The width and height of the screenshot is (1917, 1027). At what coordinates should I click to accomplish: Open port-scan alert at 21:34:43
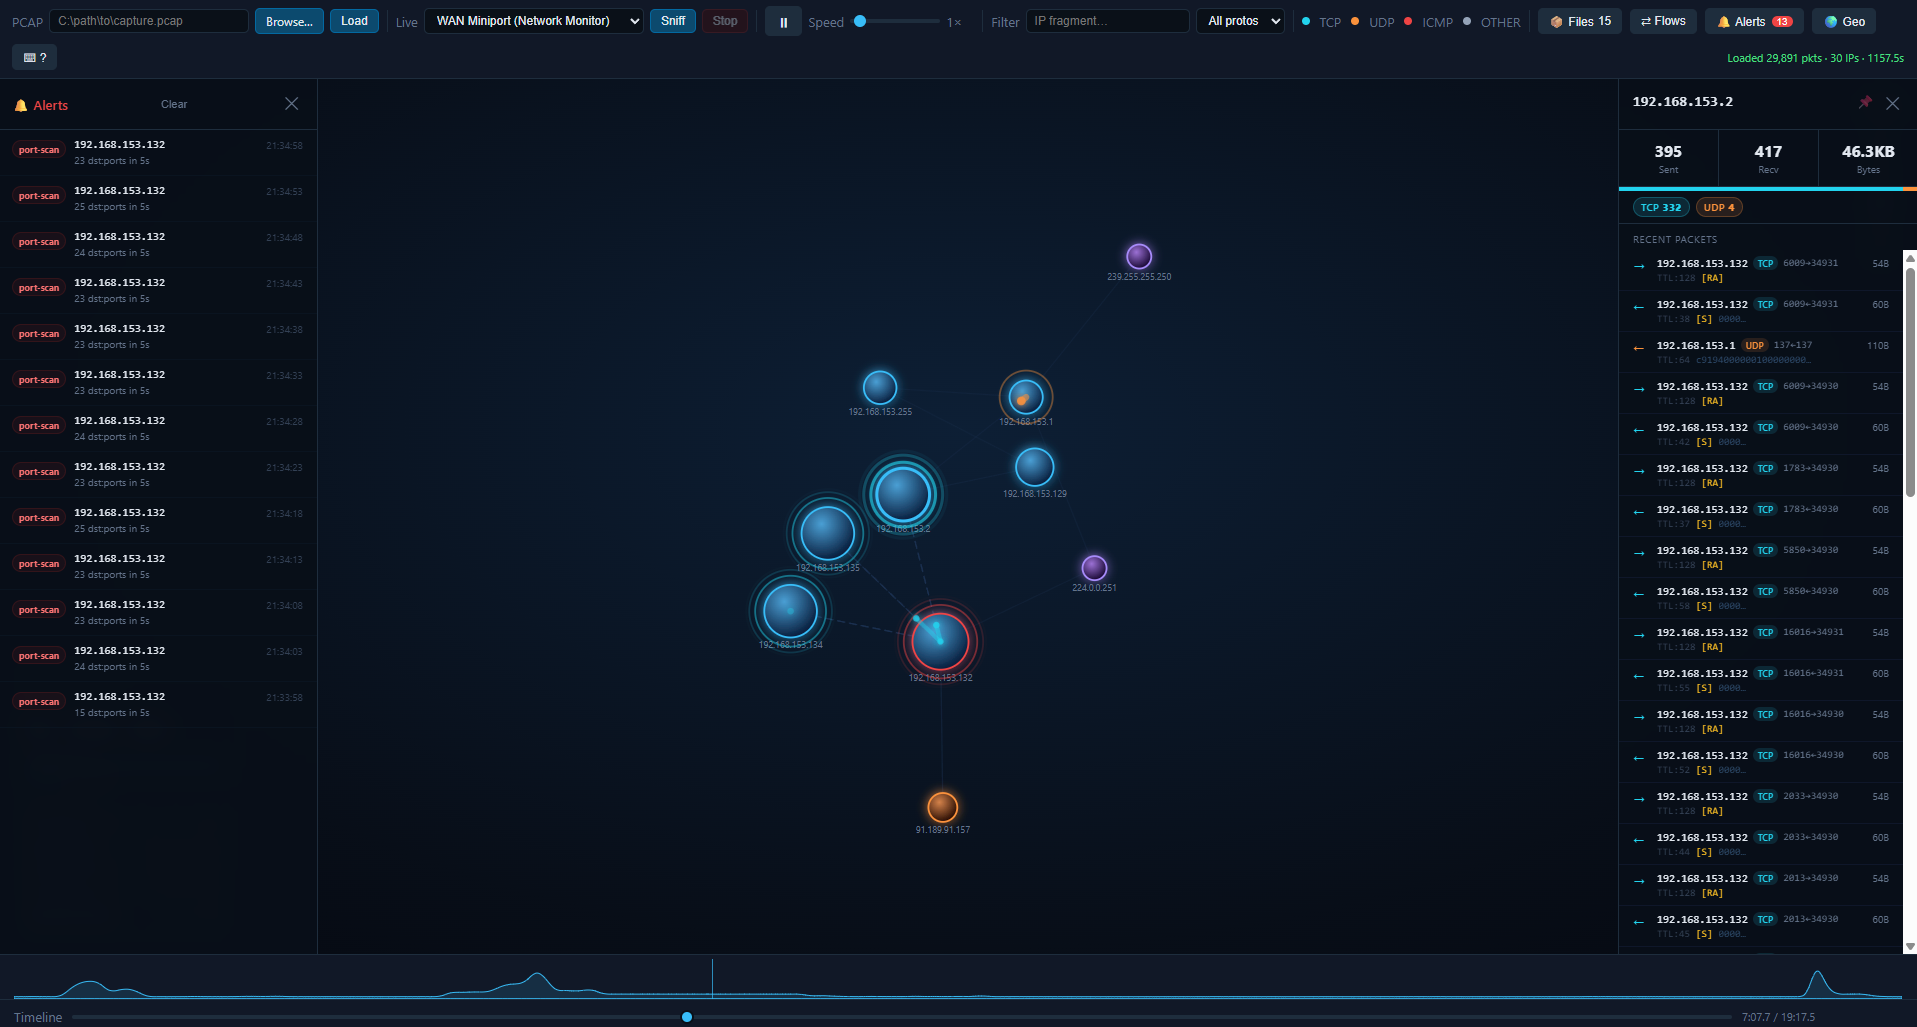tap(158, 290)
